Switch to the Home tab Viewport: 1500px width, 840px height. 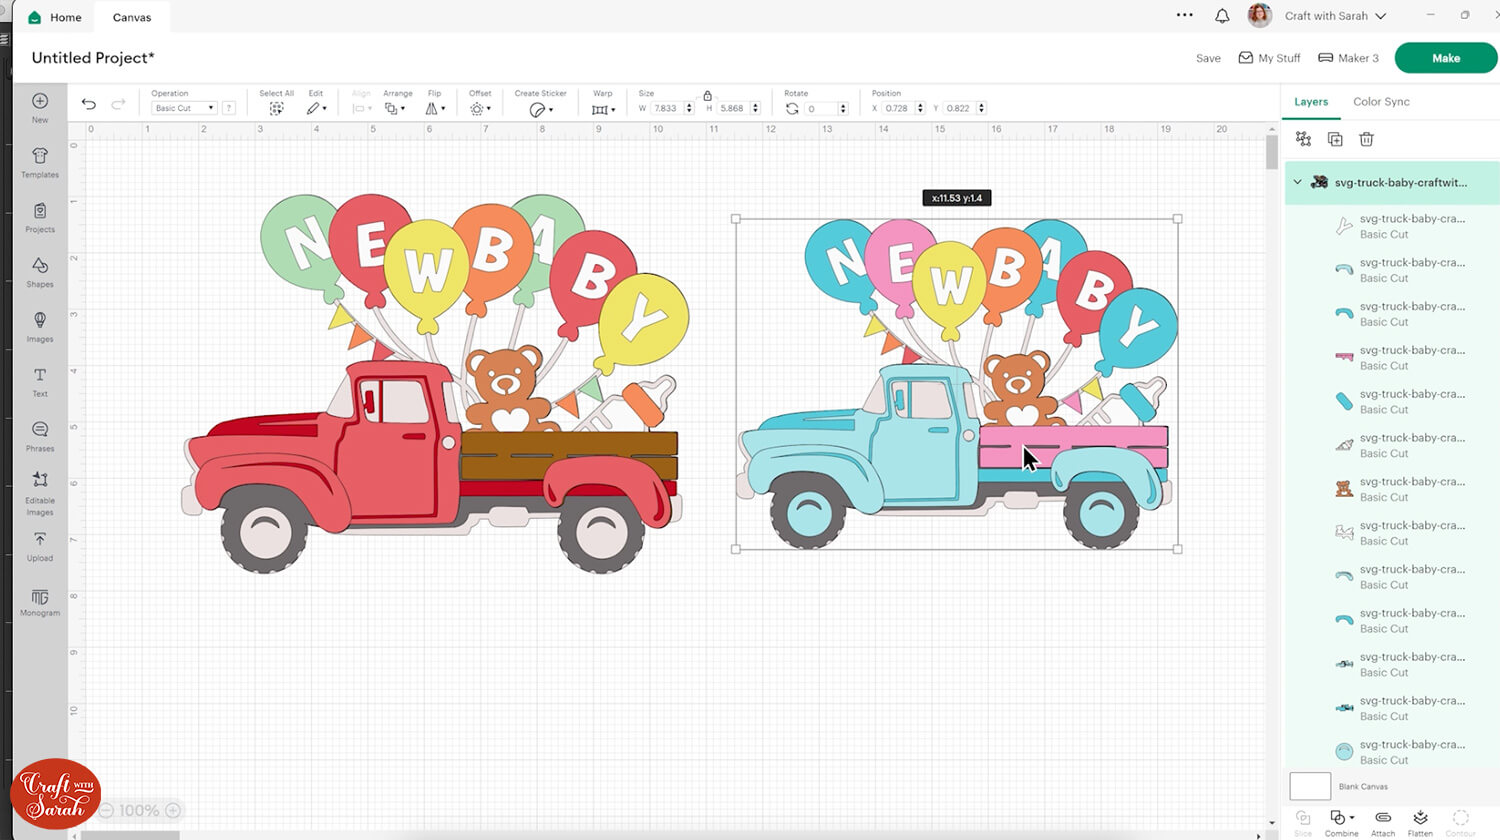coord(55,17)
